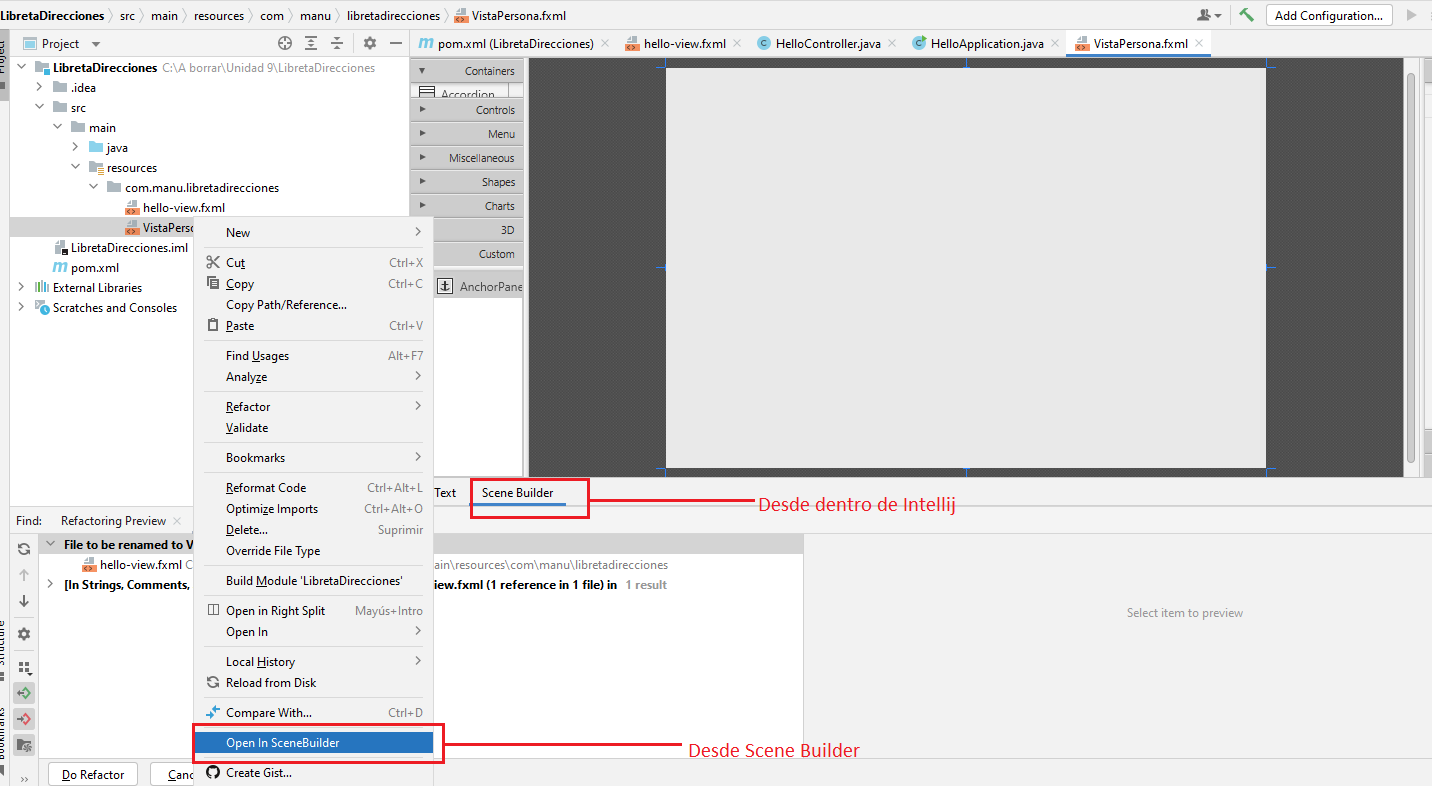This screenshot has height=786, width=1432.
Task: Select Reload from Disk
Action: (314, 683)
